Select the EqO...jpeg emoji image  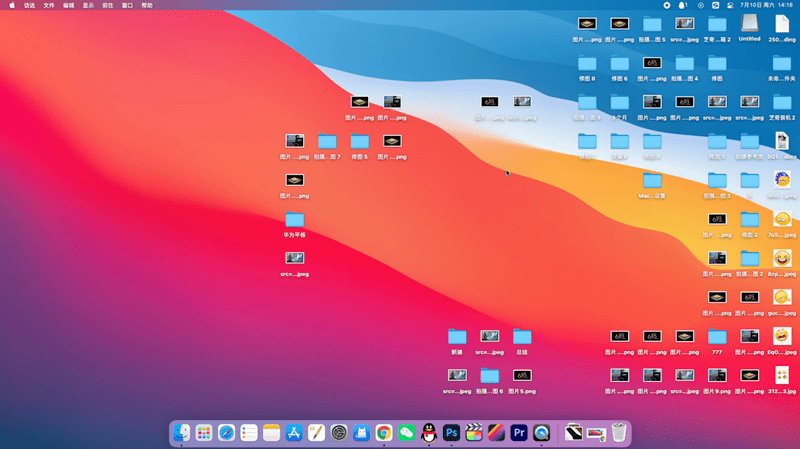(782, 341)
